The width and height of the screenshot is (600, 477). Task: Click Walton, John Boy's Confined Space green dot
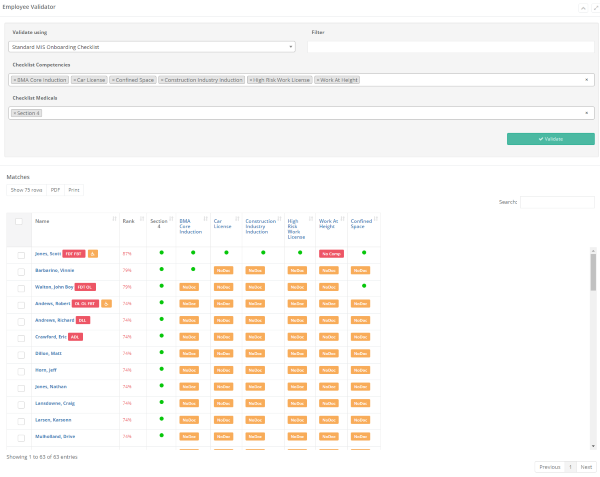pyautogui.click(x=364, y=286)
